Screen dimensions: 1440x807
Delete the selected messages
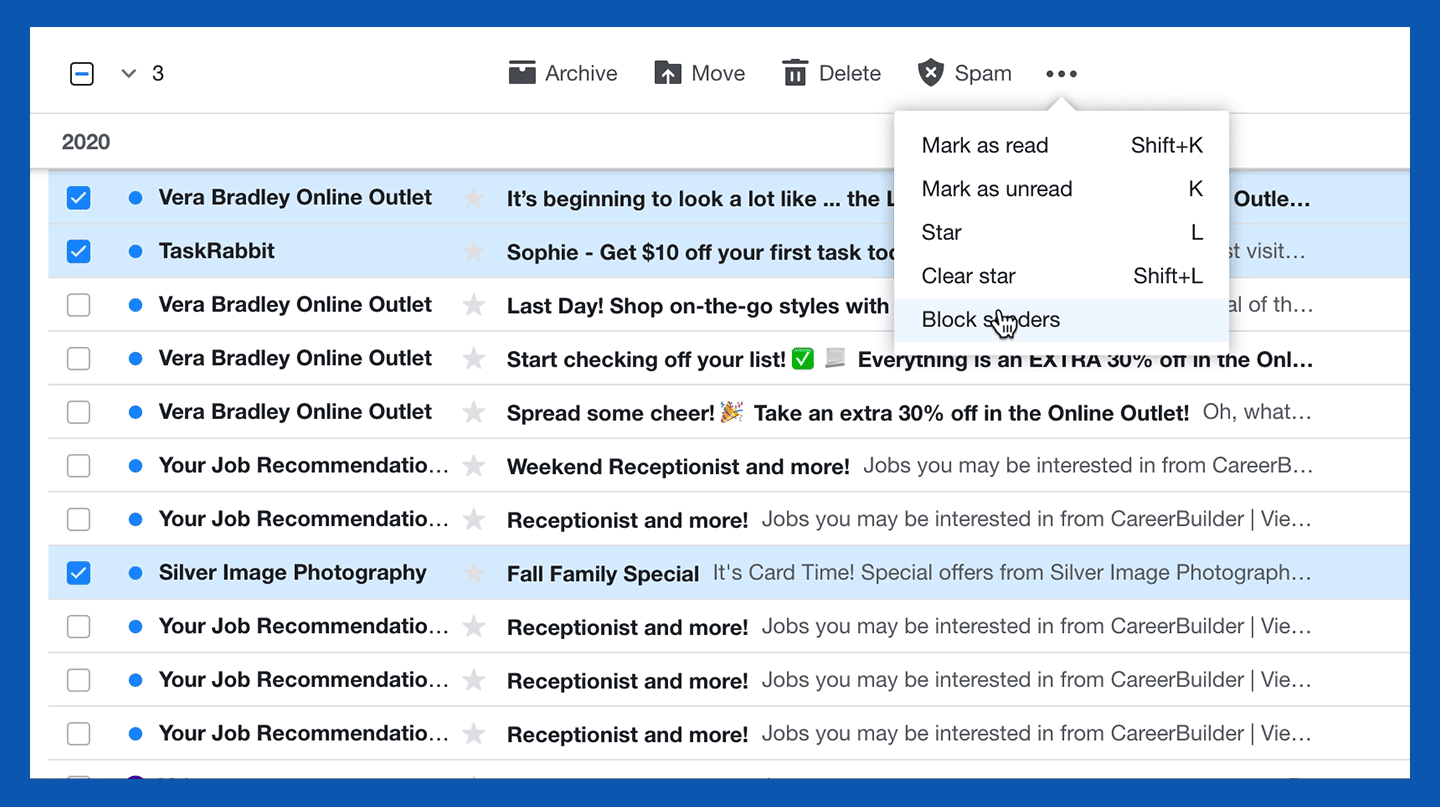(x=831, y=72)
